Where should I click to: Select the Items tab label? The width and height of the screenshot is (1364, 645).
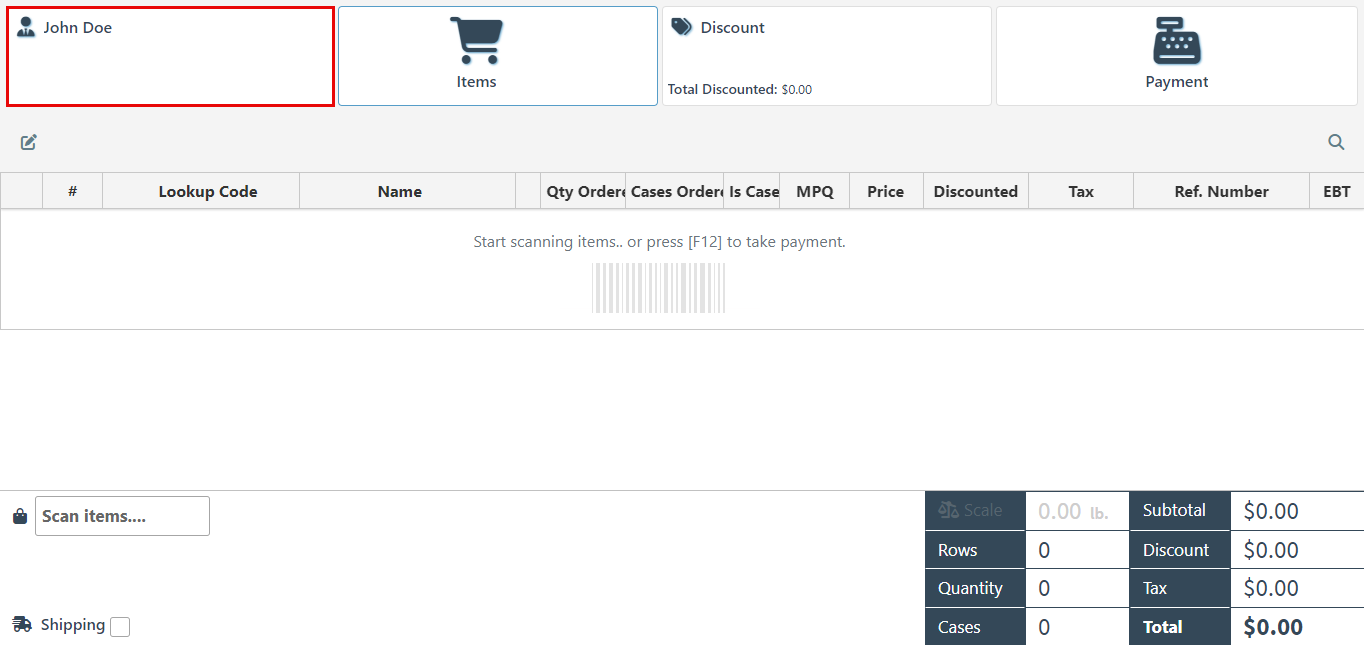[x=476, y=82]
